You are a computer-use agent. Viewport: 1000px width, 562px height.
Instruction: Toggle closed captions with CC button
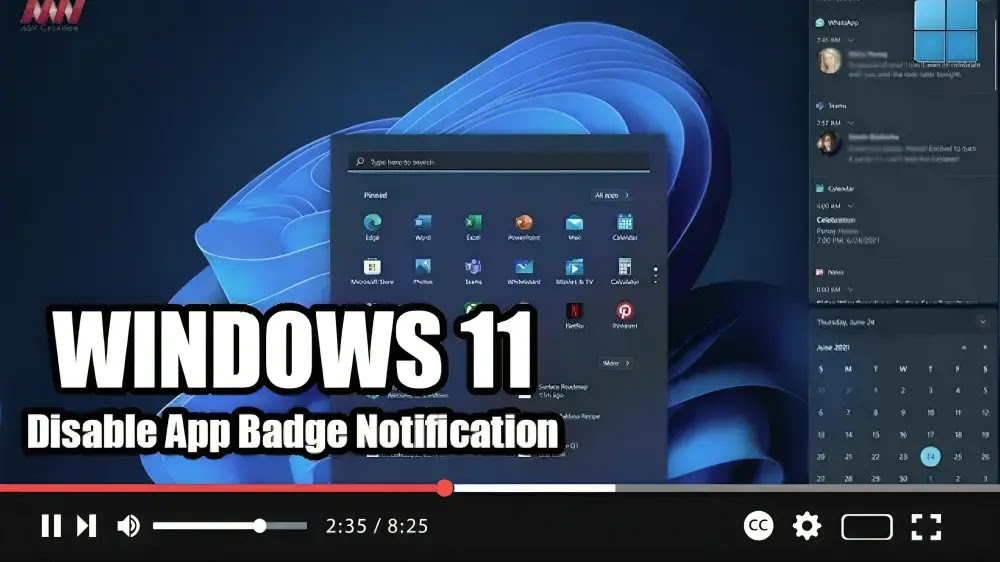[759, 526]
